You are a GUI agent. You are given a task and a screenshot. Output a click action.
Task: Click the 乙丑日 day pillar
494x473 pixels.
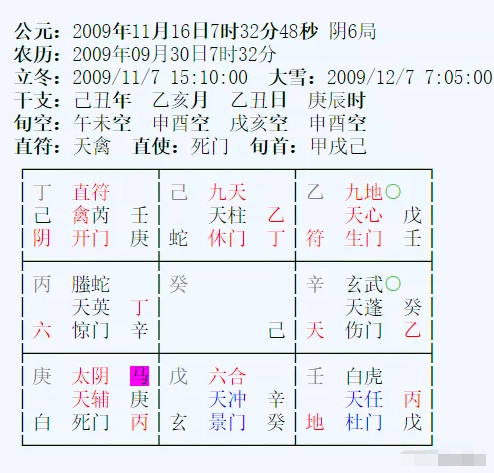click(259, 100)
